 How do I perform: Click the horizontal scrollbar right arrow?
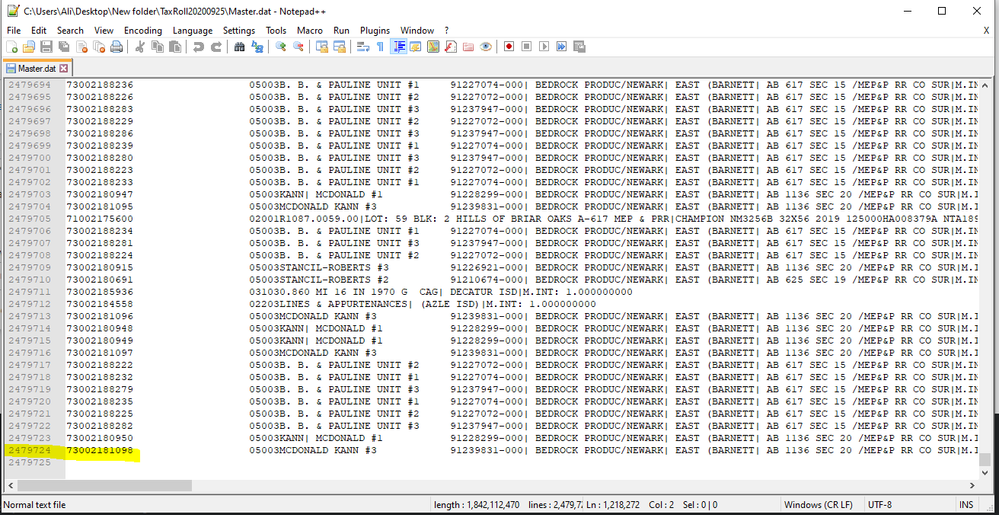(973, 486)
